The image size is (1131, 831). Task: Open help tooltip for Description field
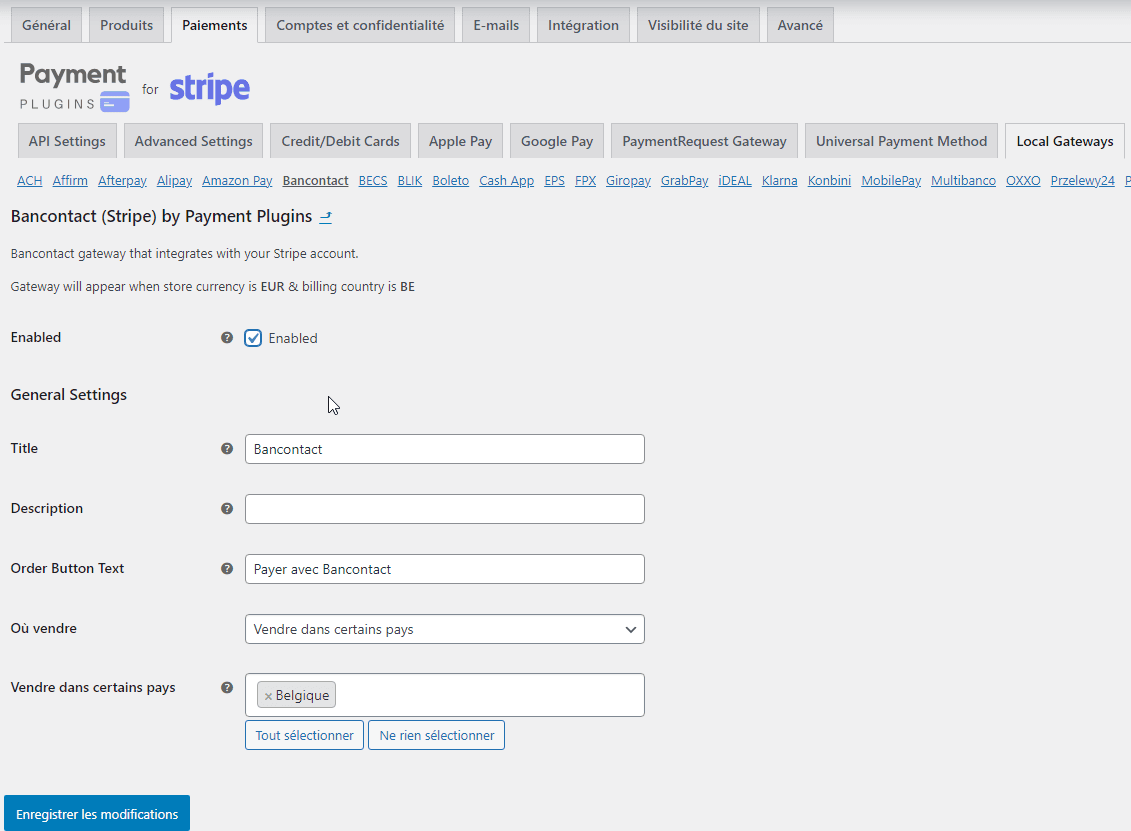227,509
